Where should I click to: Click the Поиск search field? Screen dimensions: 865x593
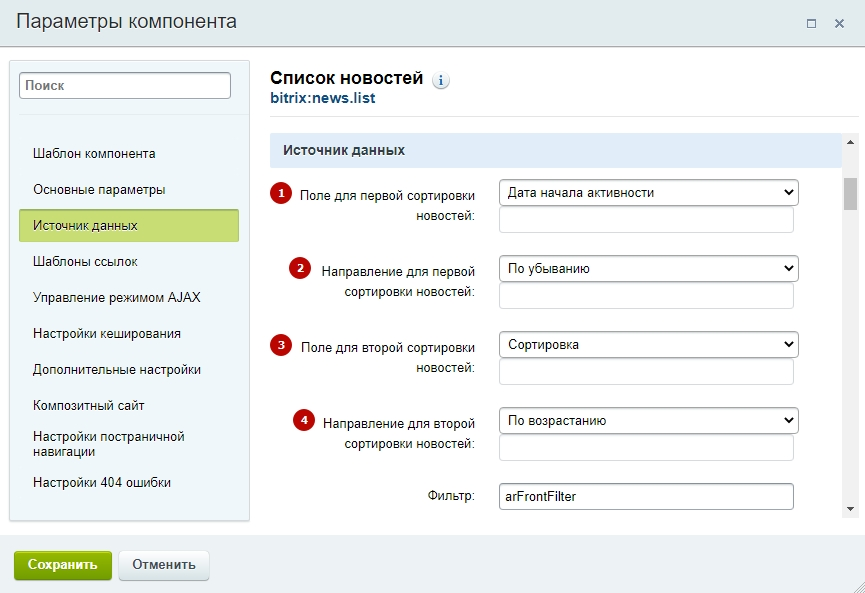[x=125, y=86]
